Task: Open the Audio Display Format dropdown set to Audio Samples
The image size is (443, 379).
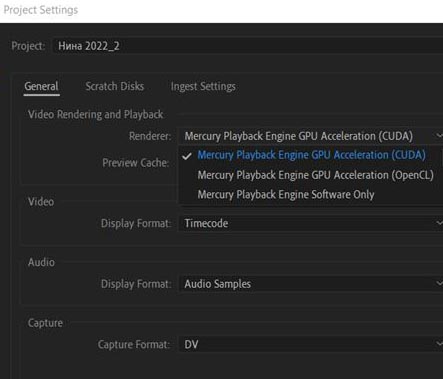Action: tap(311, 284)
